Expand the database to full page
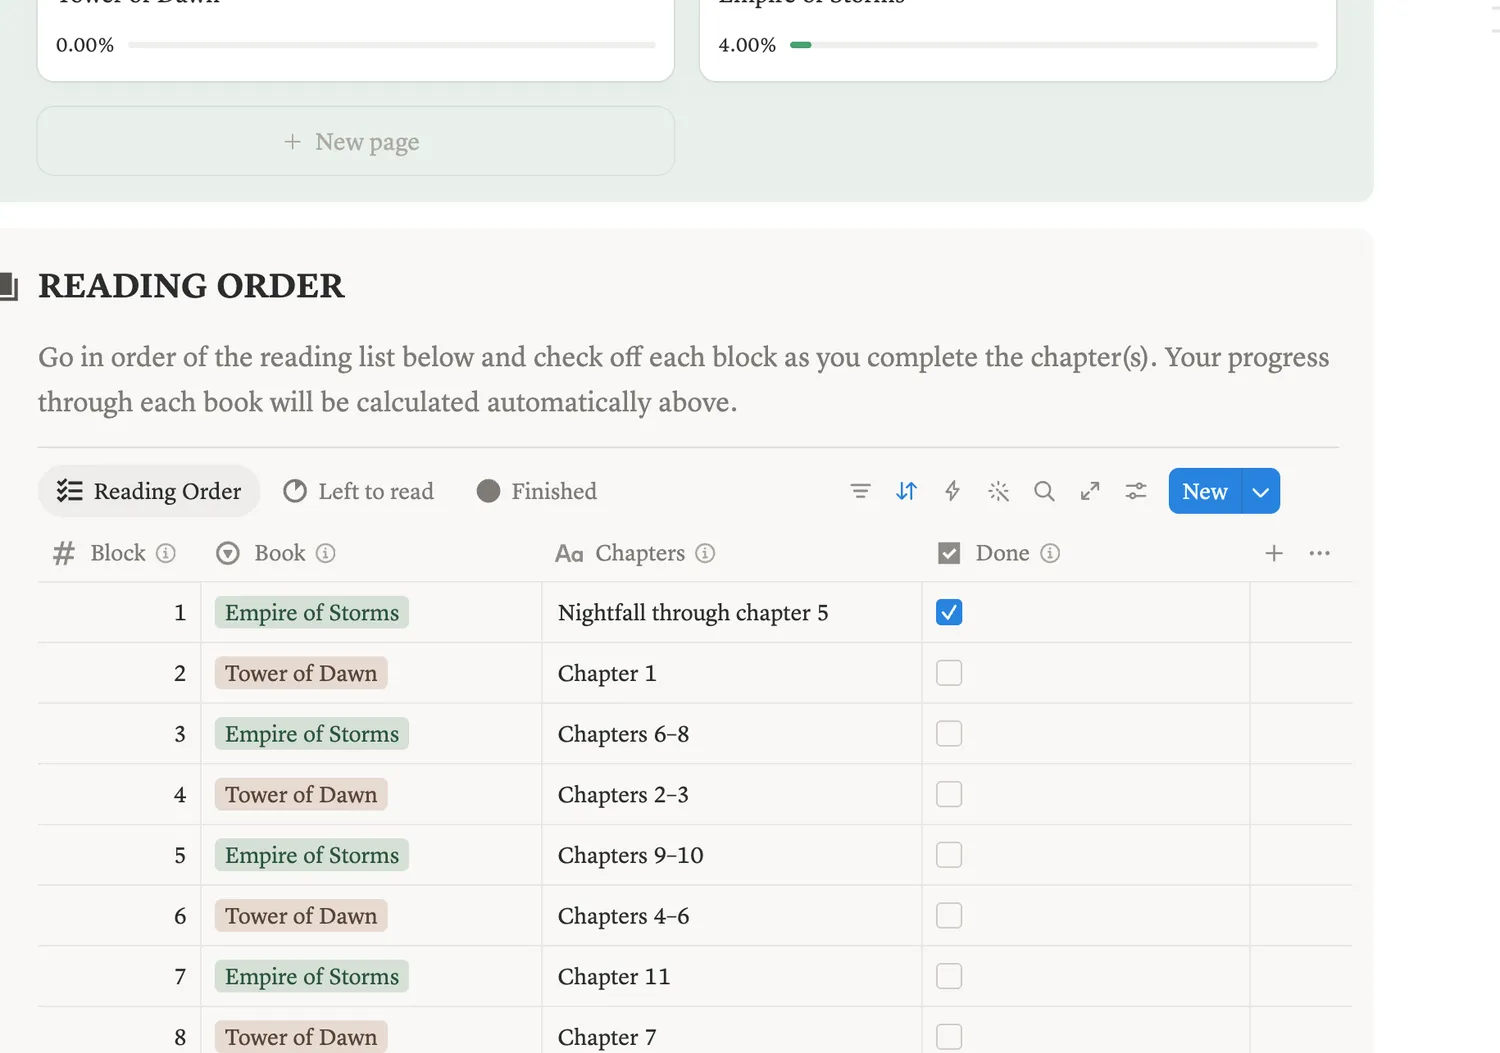This screenshot has width=1500, height=1053. pos(1090,491)
